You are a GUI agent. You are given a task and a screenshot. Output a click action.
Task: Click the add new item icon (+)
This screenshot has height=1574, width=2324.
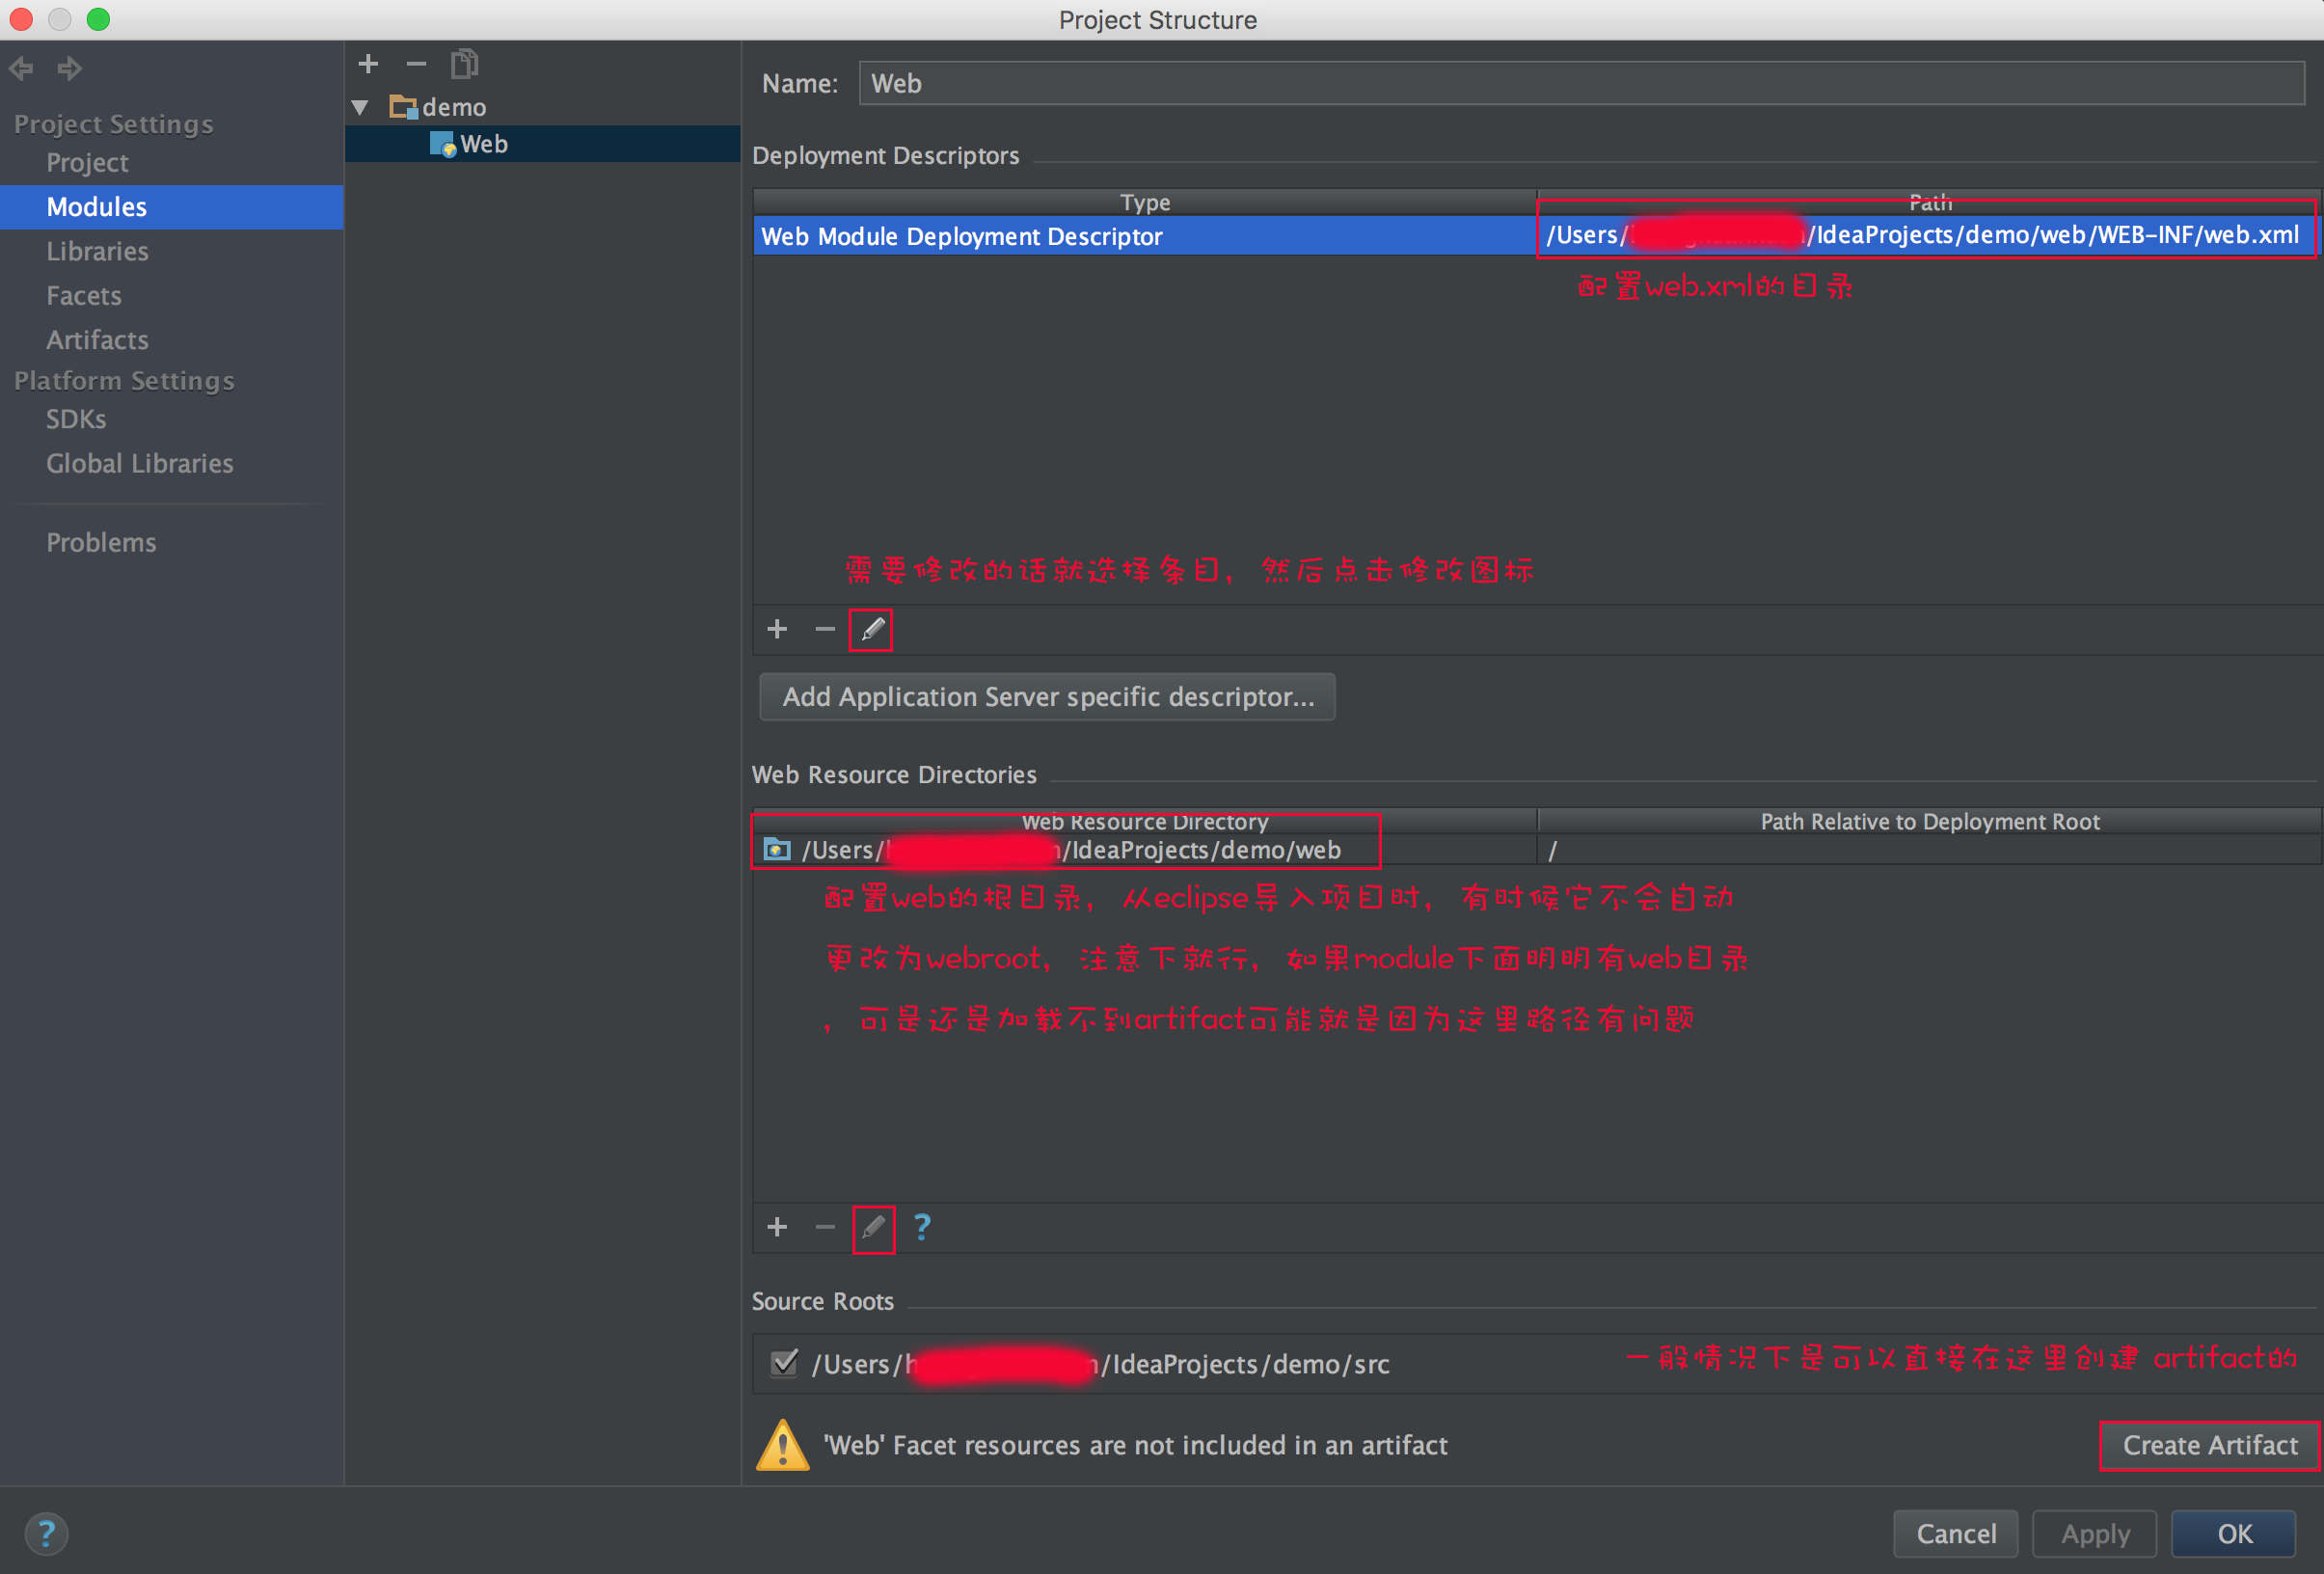point(774,629)
